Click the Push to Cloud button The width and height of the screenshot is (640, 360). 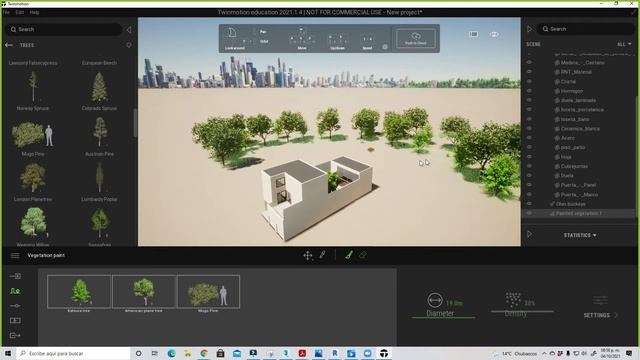click(416, 38)
